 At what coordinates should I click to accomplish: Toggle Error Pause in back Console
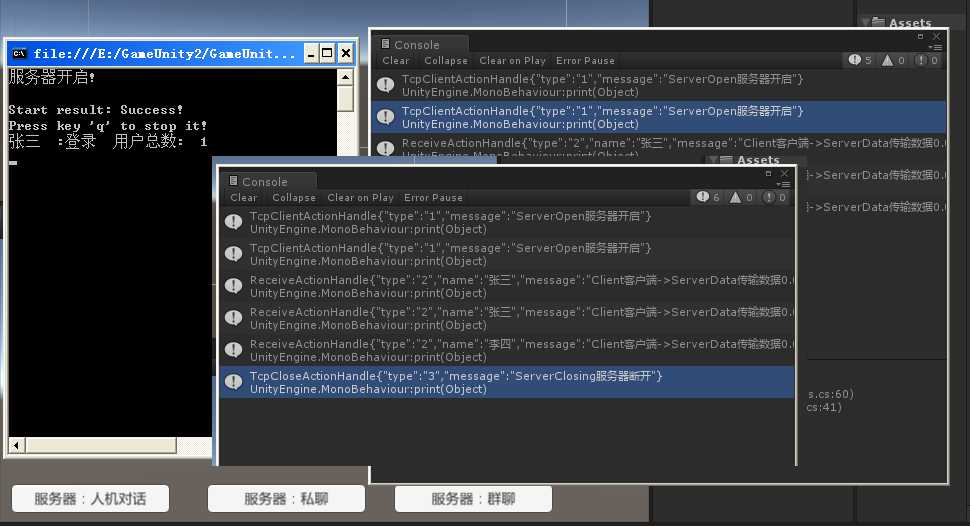(x=585, y=61)
